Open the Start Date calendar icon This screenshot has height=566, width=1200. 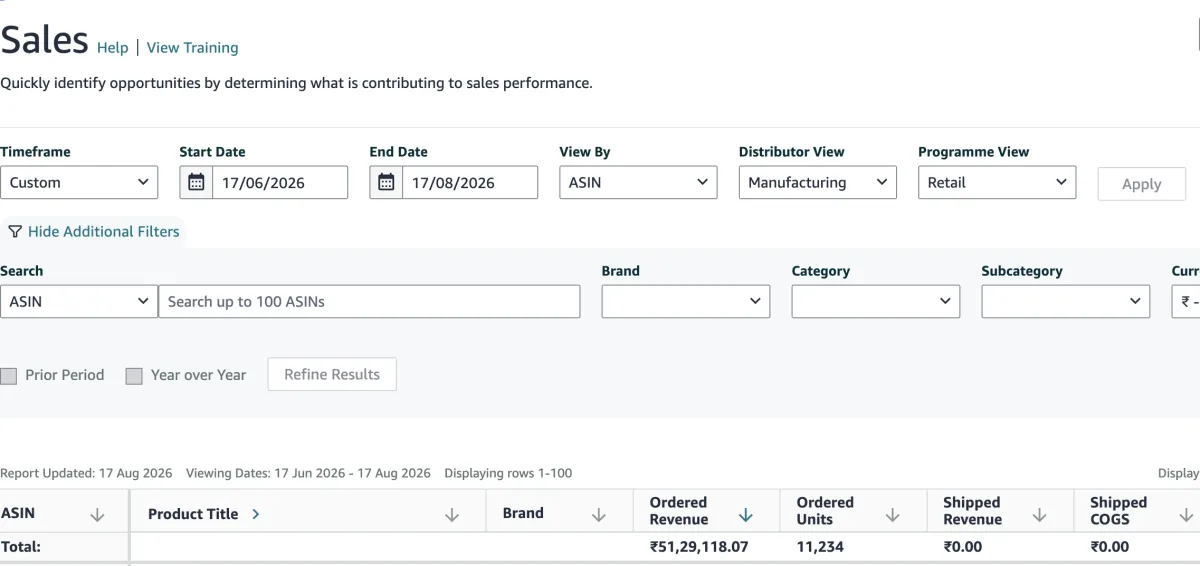click(x=196, y=182)
